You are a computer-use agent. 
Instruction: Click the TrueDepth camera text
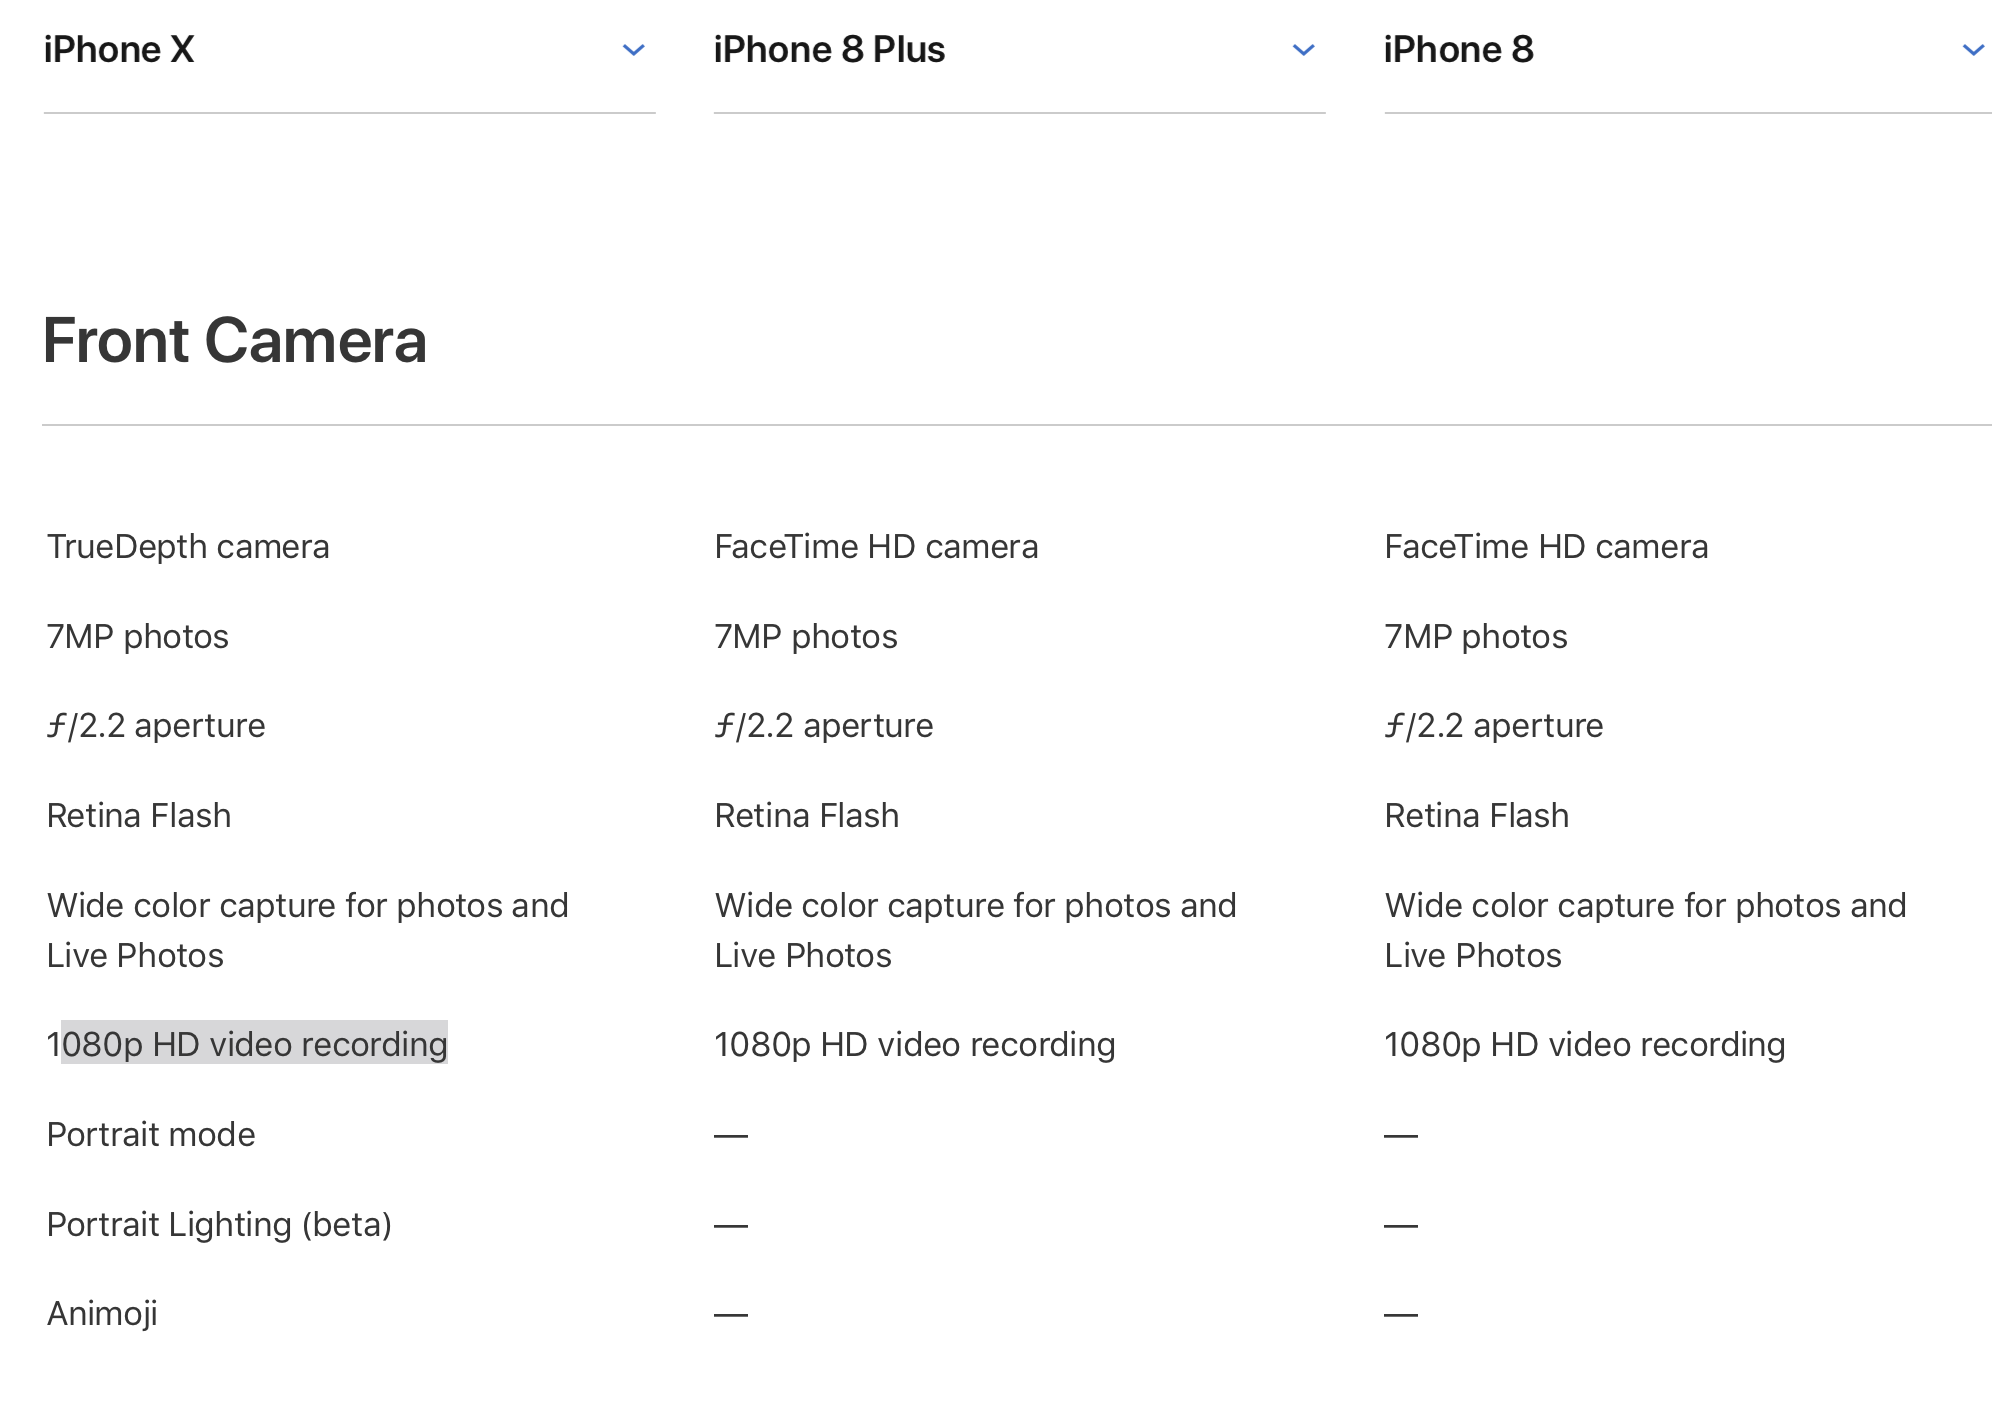(188, 547)
